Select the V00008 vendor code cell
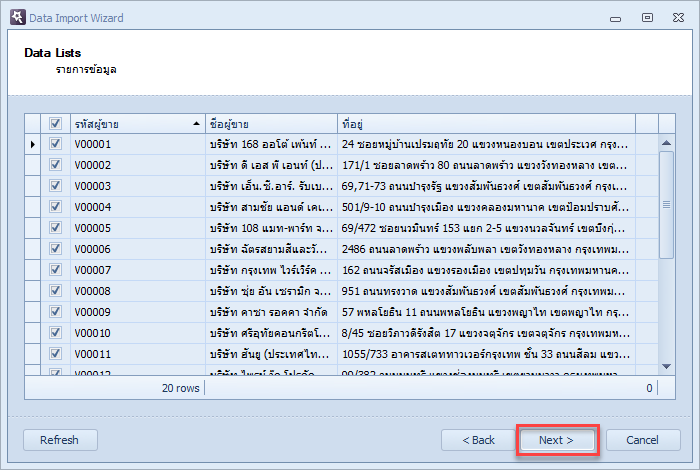This screenshot has height=470, width=700. [x=138, y=291]
